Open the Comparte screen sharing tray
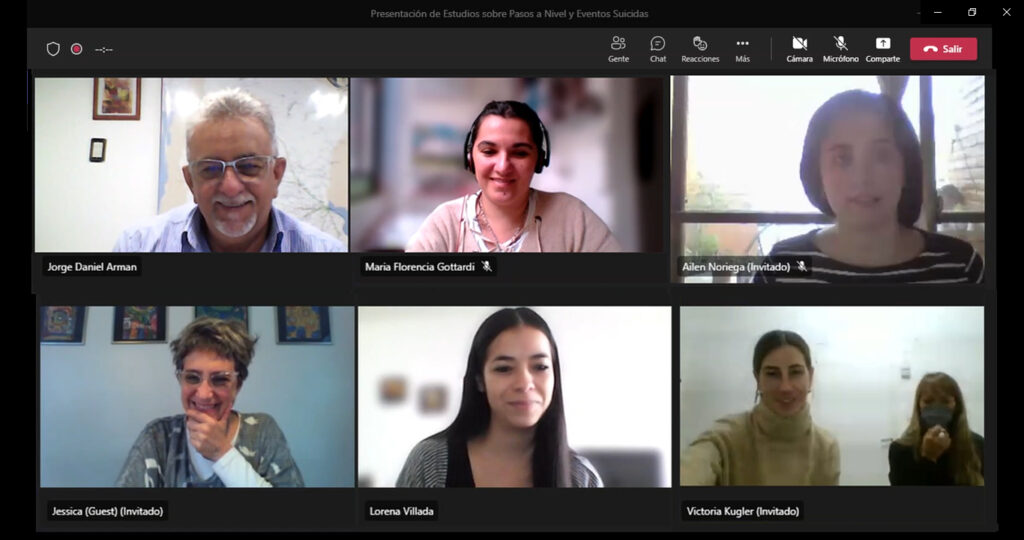This screenshot has height=540, width=1024. click(882, 49)
